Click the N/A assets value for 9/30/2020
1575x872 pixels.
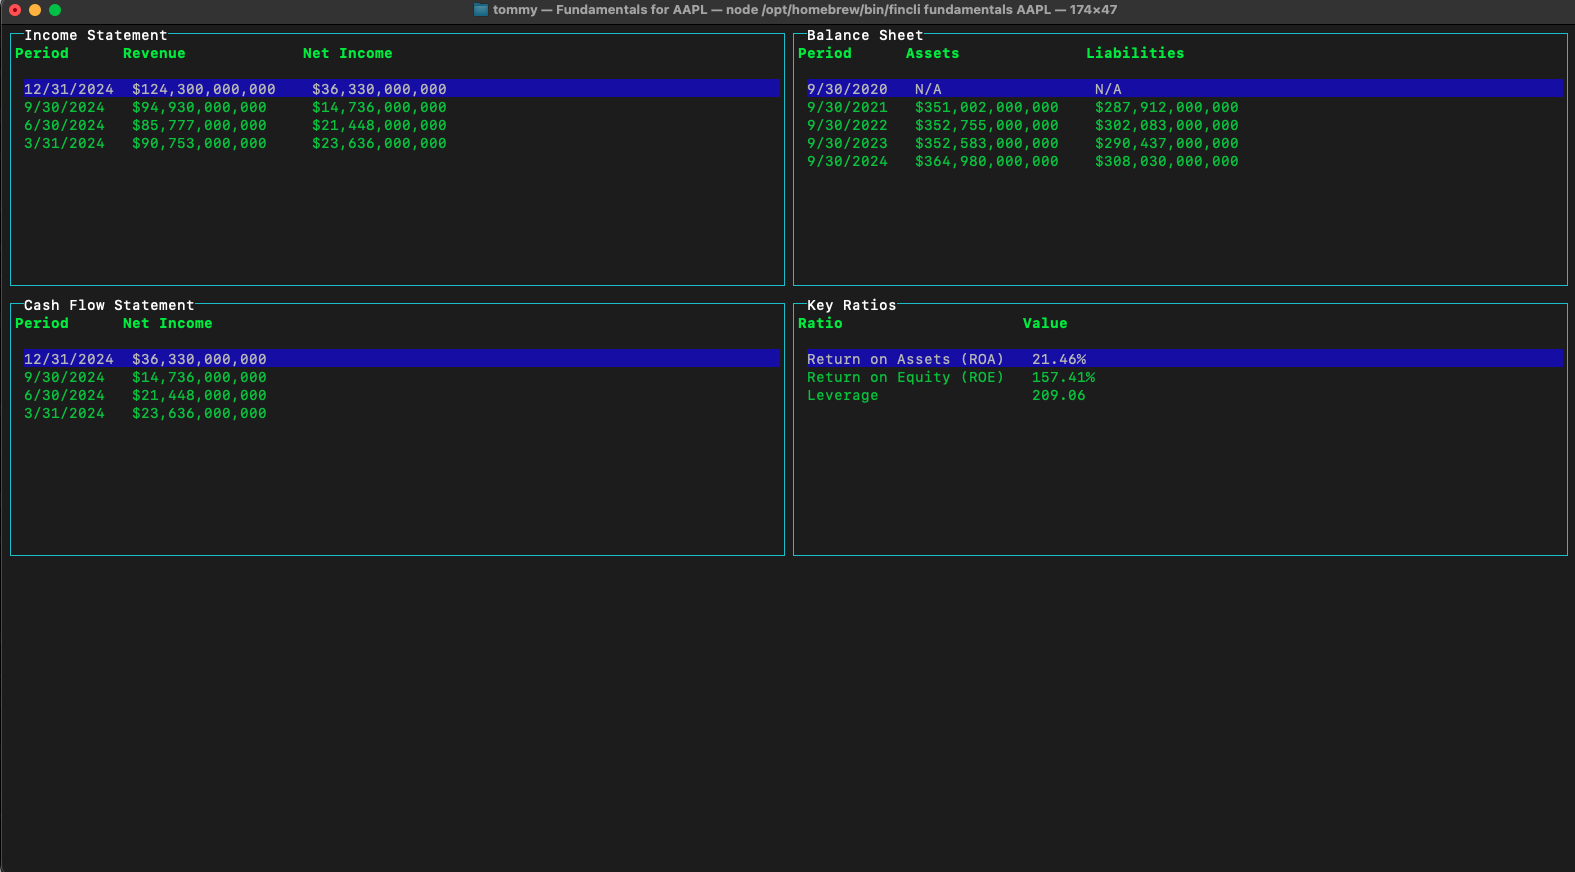click(x=928, y=89)
